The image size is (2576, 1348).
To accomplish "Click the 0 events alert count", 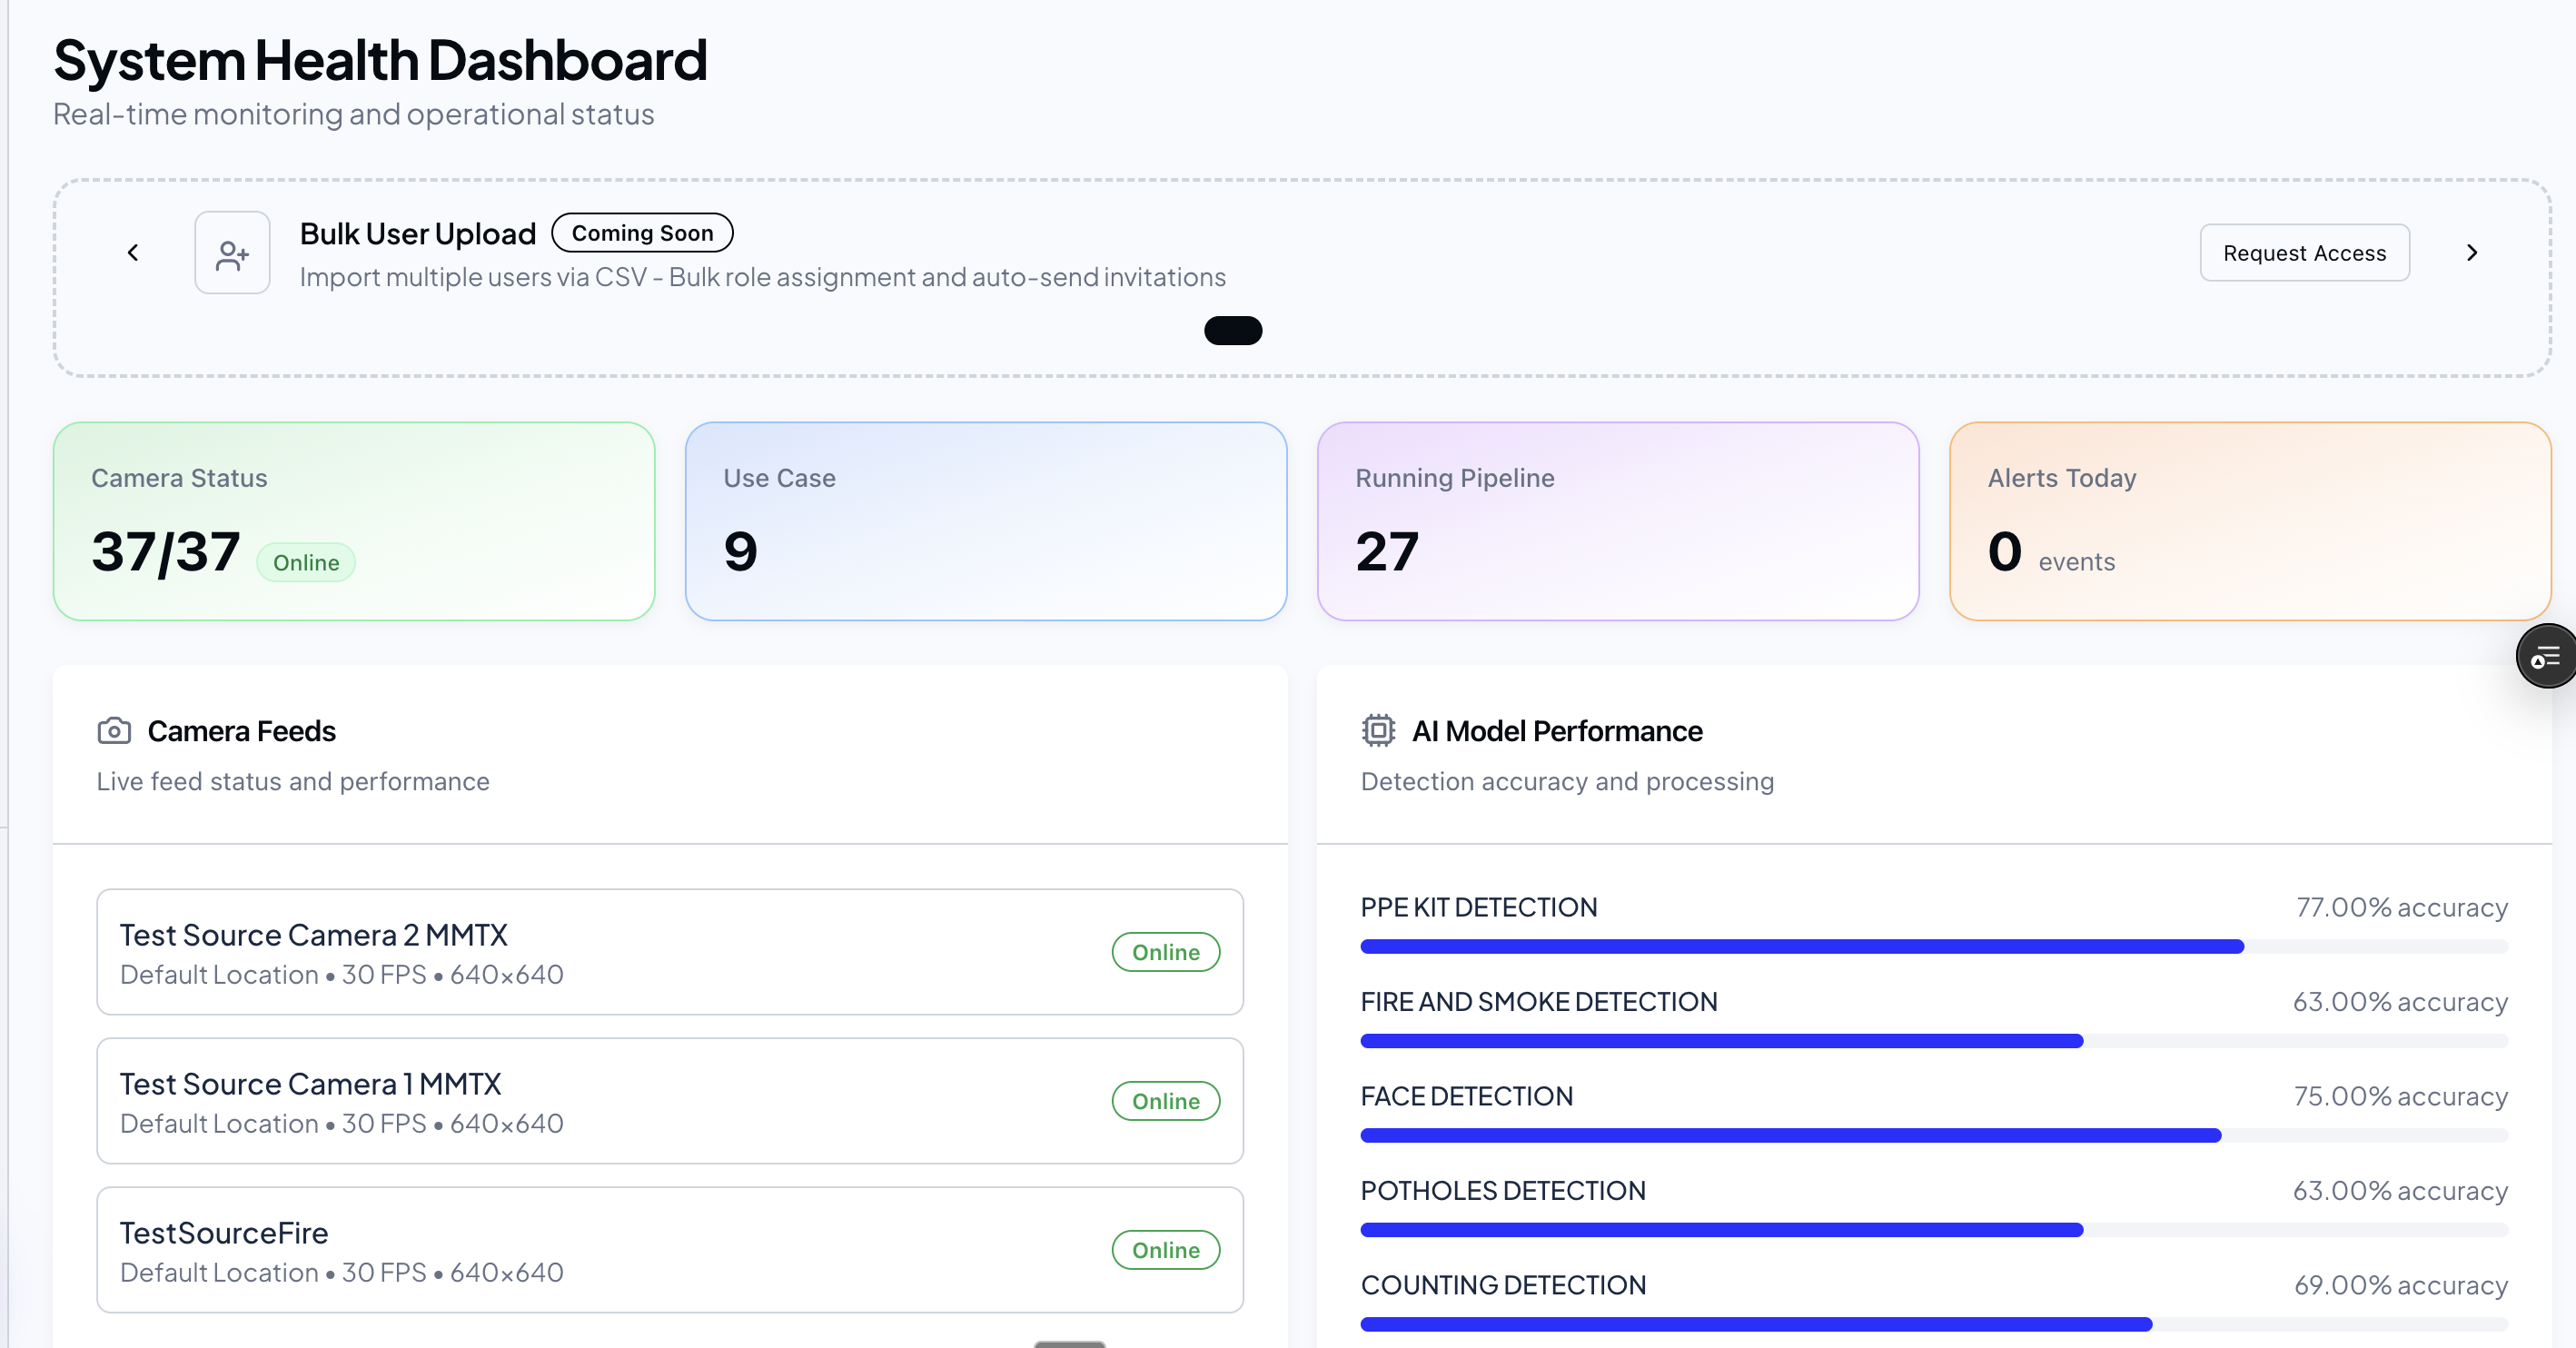I will 2051,553.
